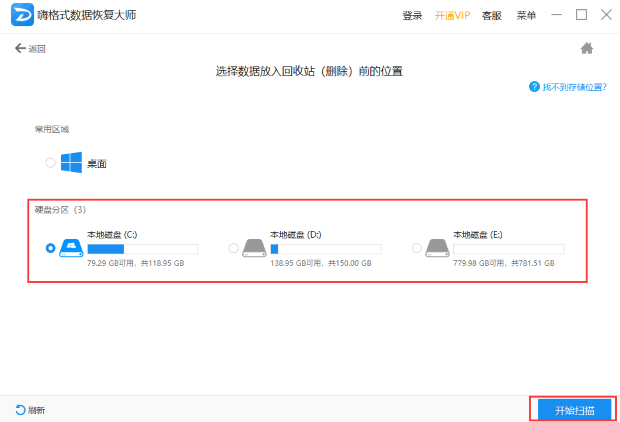Click the Windows desktop logo icon
Image resolution: width=620 pixels, height=422 pixels.
[x=72, y=163]
